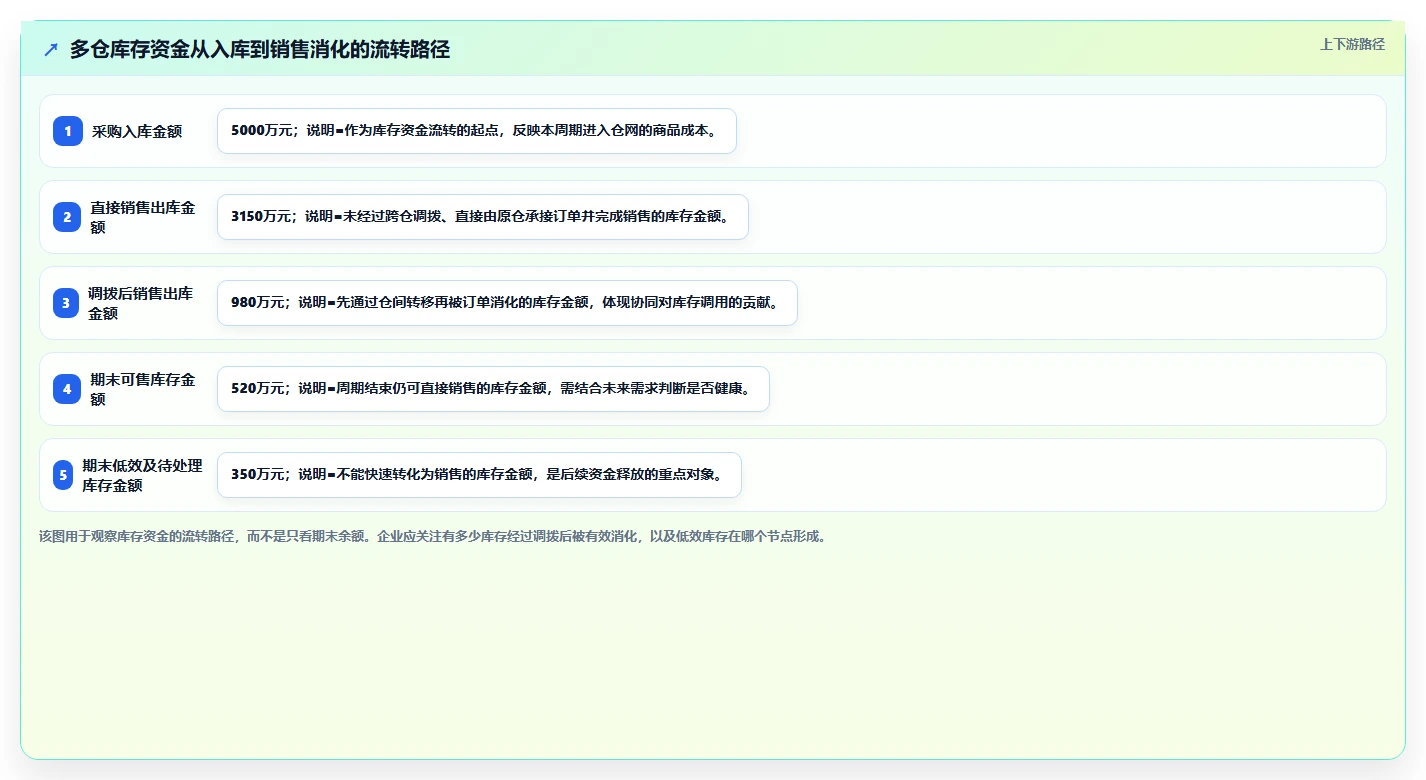Viewport: 1426px width, 780px height.
Task: Open the 980万元 description box
Action: click(x=507, y=303)
